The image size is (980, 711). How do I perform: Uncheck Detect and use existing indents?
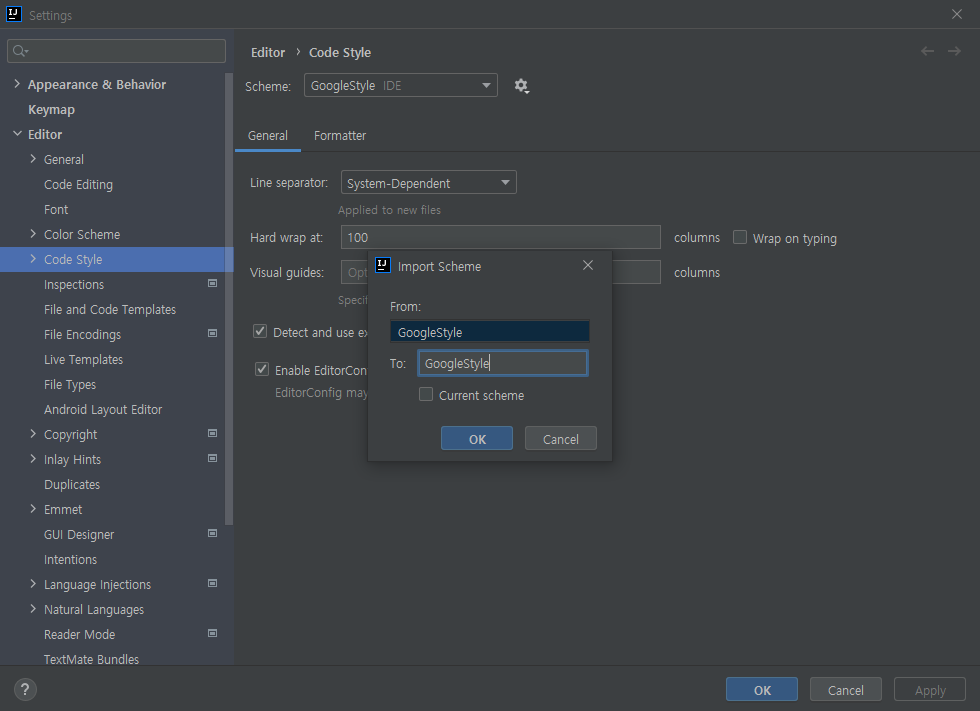(x=260, y=332)
